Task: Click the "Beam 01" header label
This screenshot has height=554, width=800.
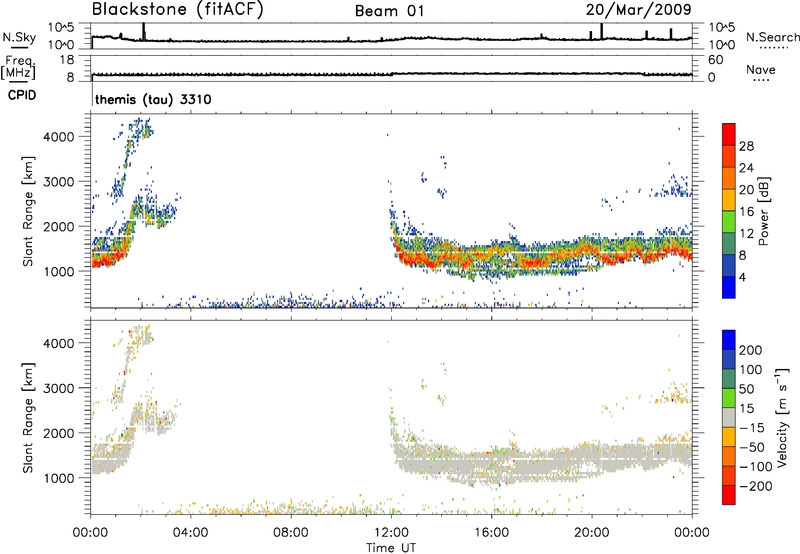Action: pos(389,11)
